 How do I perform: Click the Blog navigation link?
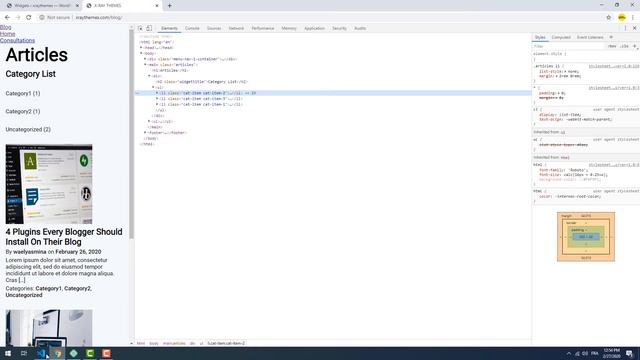[x=6, y=27]
